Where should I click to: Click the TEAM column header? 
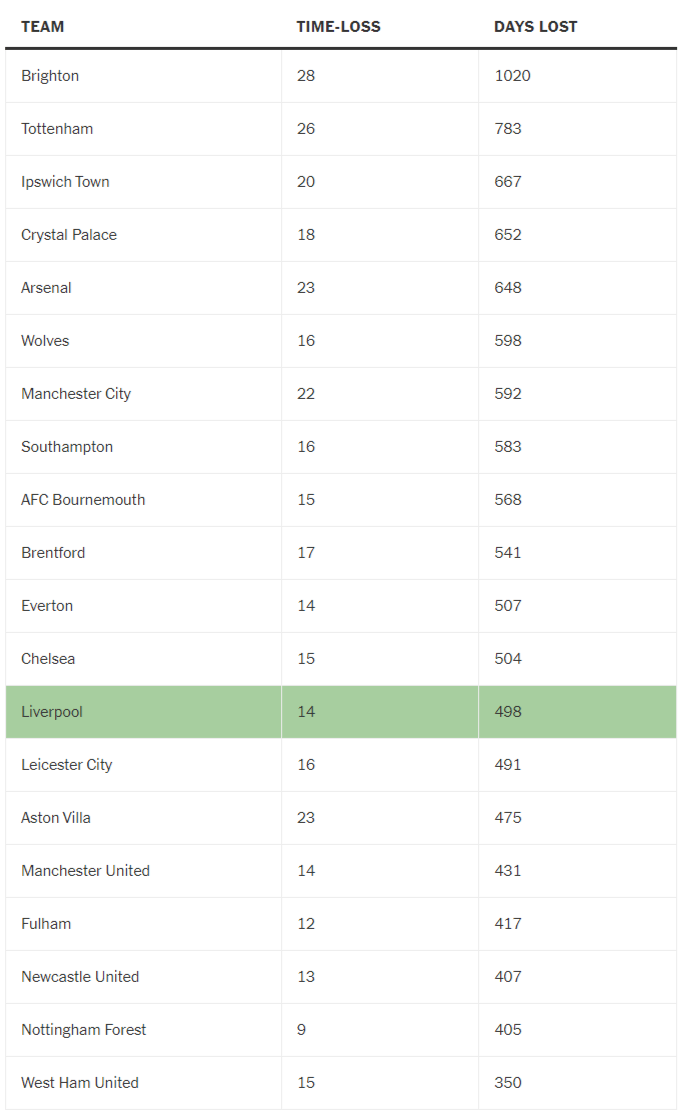[x=42, y=27]
